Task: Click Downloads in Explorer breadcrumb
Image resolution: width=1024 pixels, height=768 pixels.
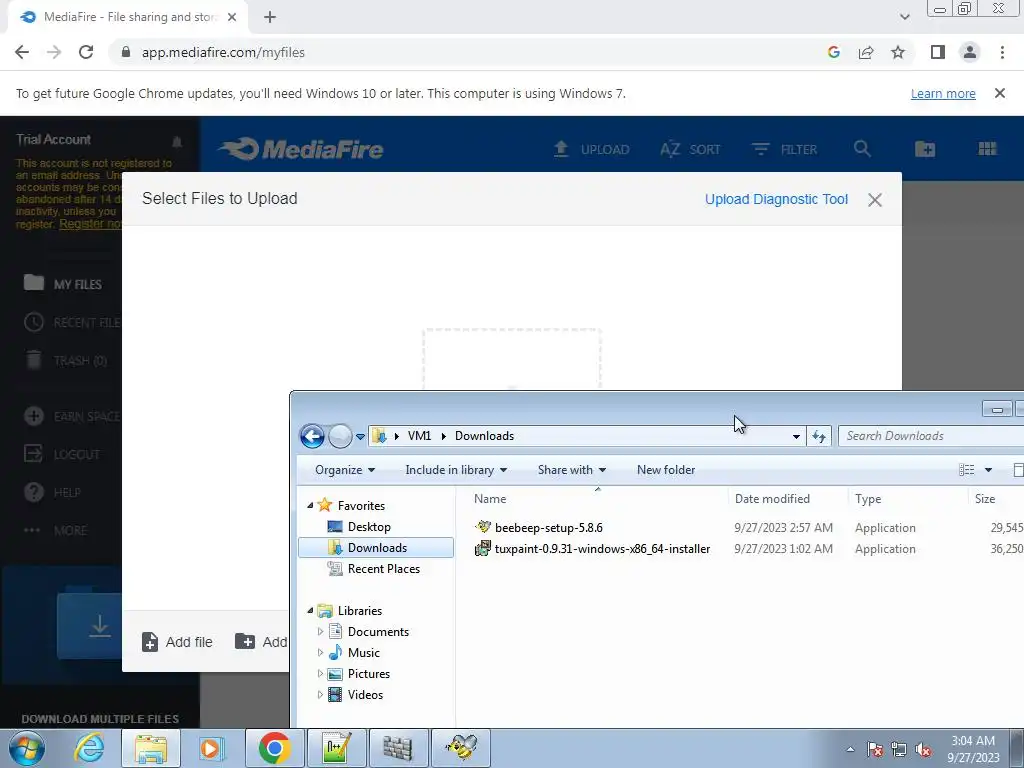Action: [485, 436]
